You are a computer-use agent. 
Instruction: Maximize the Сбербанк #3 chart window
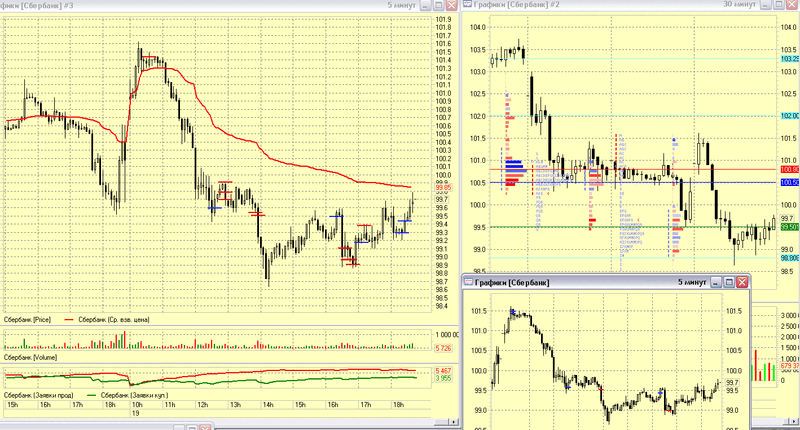click(x=438, y=5)
